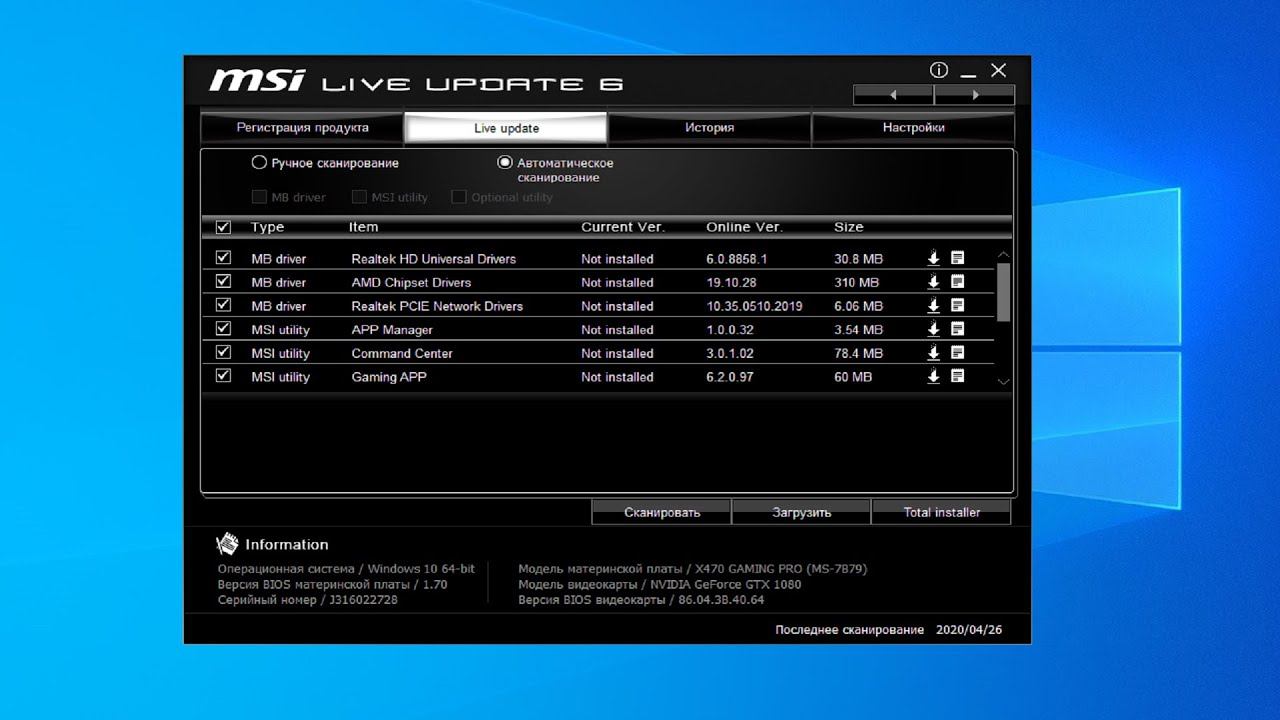1280x720 pixels.
Task: Open the APP Manager details document
Action: (957, 329)
